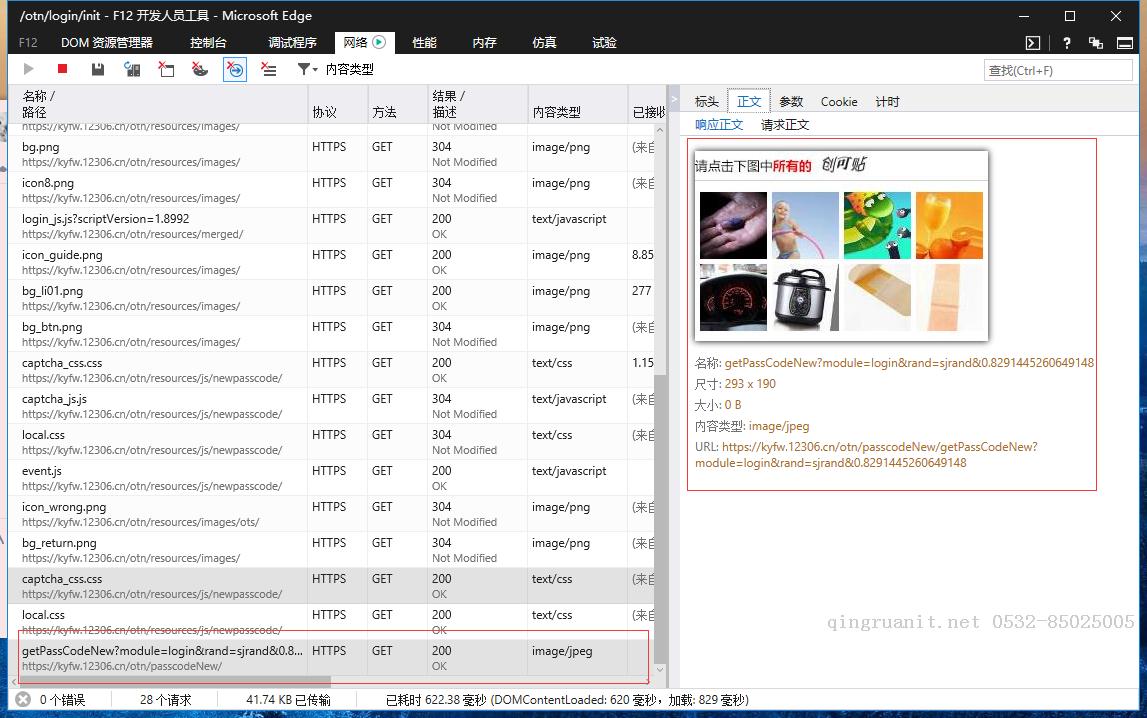Click the always refresh from server icon
The image size is (1147, 718).
click(x=131, y=69)
